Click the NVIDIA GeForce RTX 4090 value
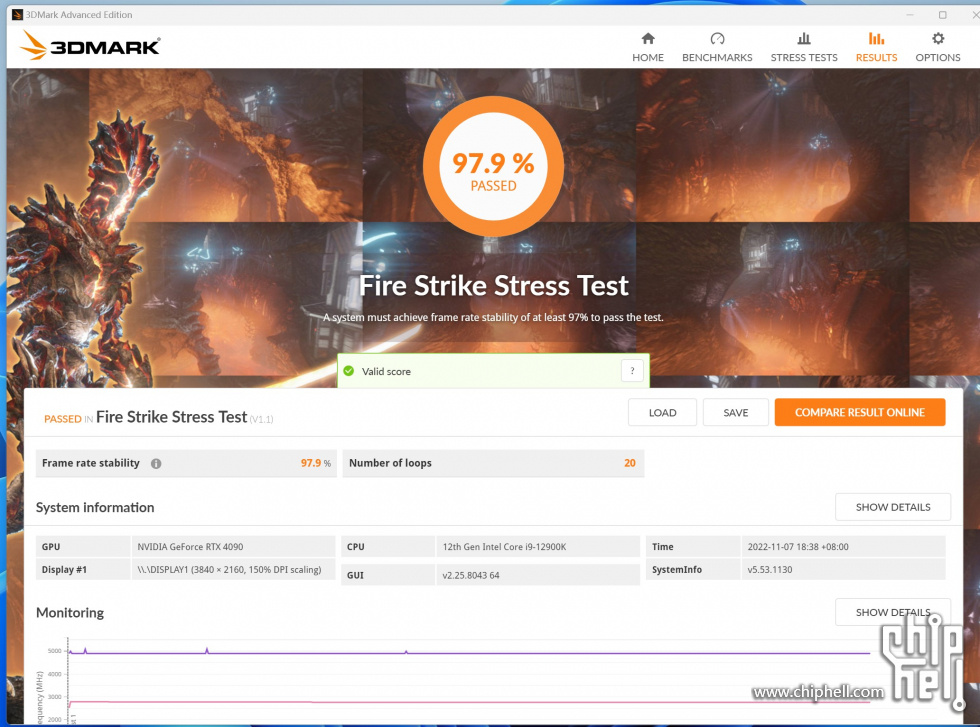Image resolution: width=980 pixels, height=727 pixels. click(x=190, y=546)
